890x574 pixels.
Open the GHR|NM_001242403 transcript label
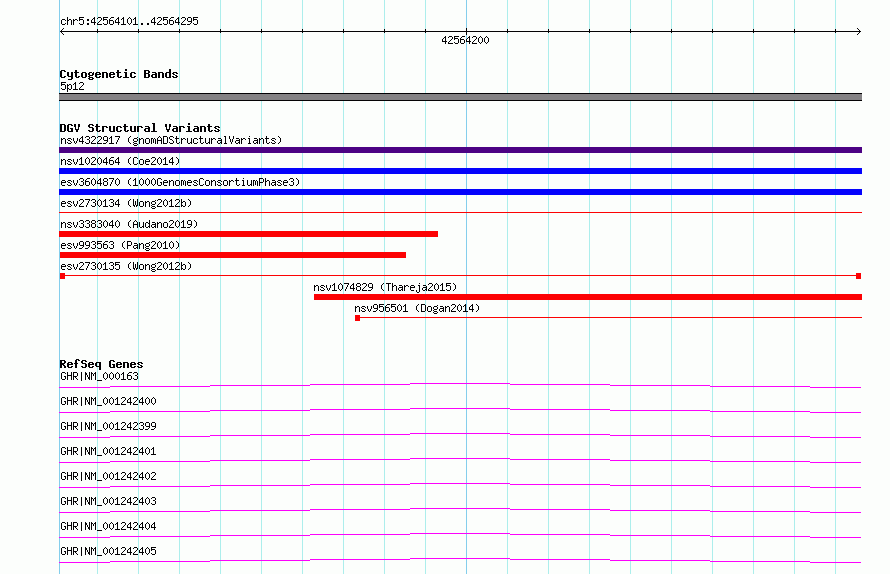tap(108, 501)
